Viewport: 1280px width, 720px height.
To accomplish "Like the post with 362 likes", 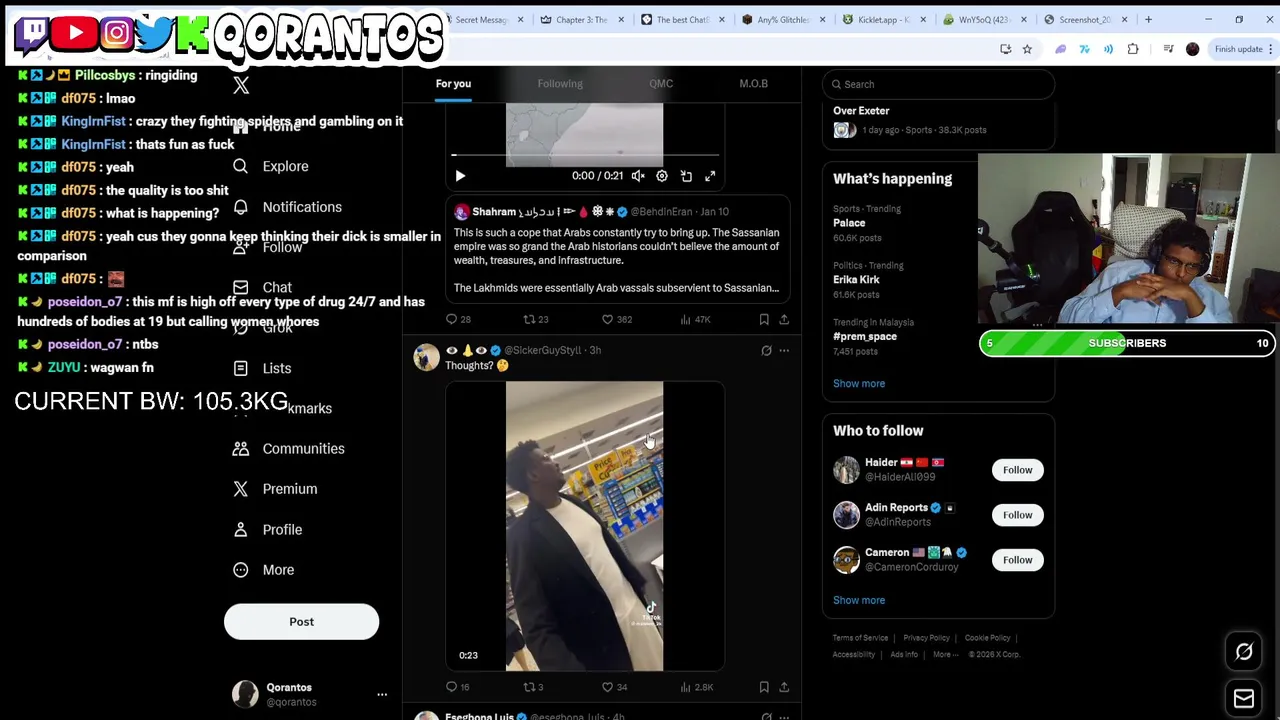I will click(x=616, y=319).
